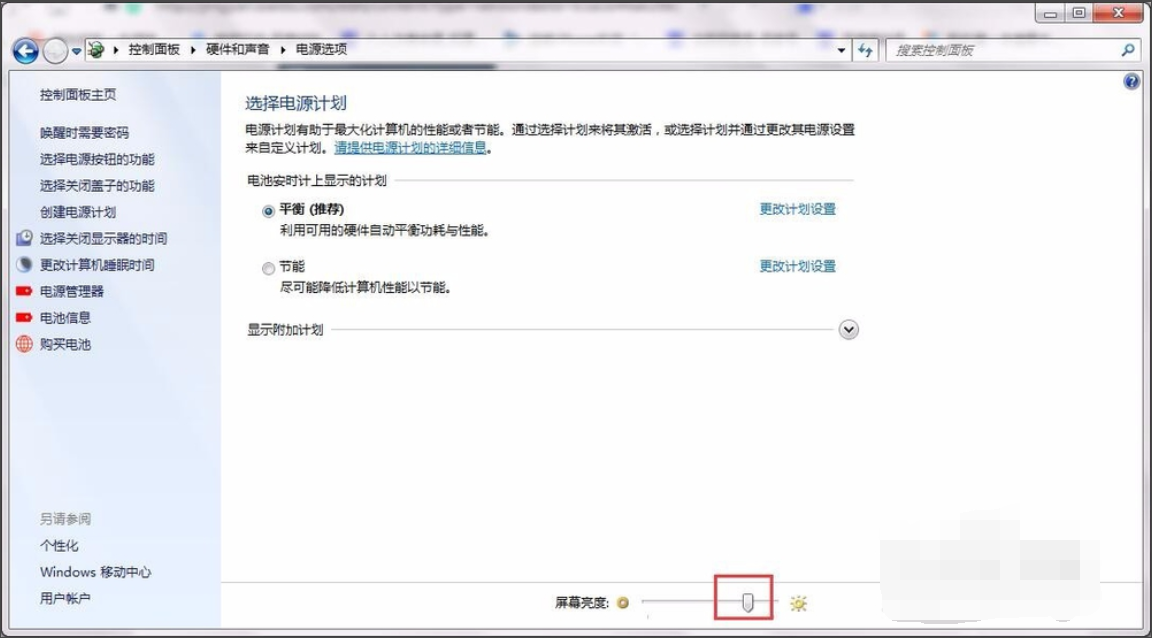
Task: Click the back navigation arrow
Action: [24, 49]
